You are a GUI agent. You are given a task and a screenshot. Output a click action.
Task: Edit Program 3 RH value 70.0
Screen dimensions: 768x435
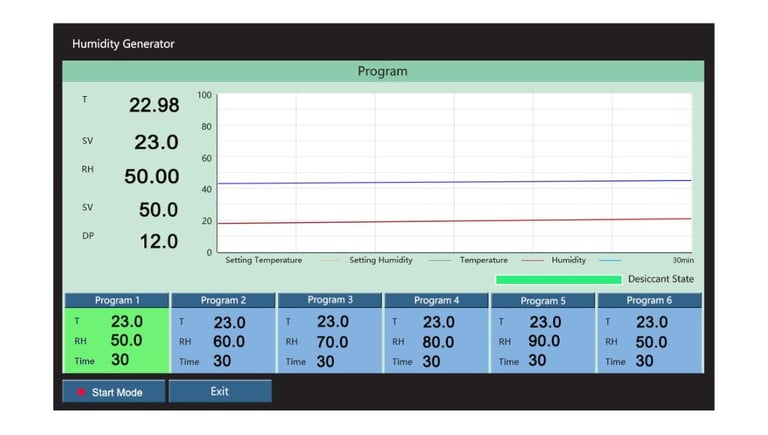coord(332,341)
